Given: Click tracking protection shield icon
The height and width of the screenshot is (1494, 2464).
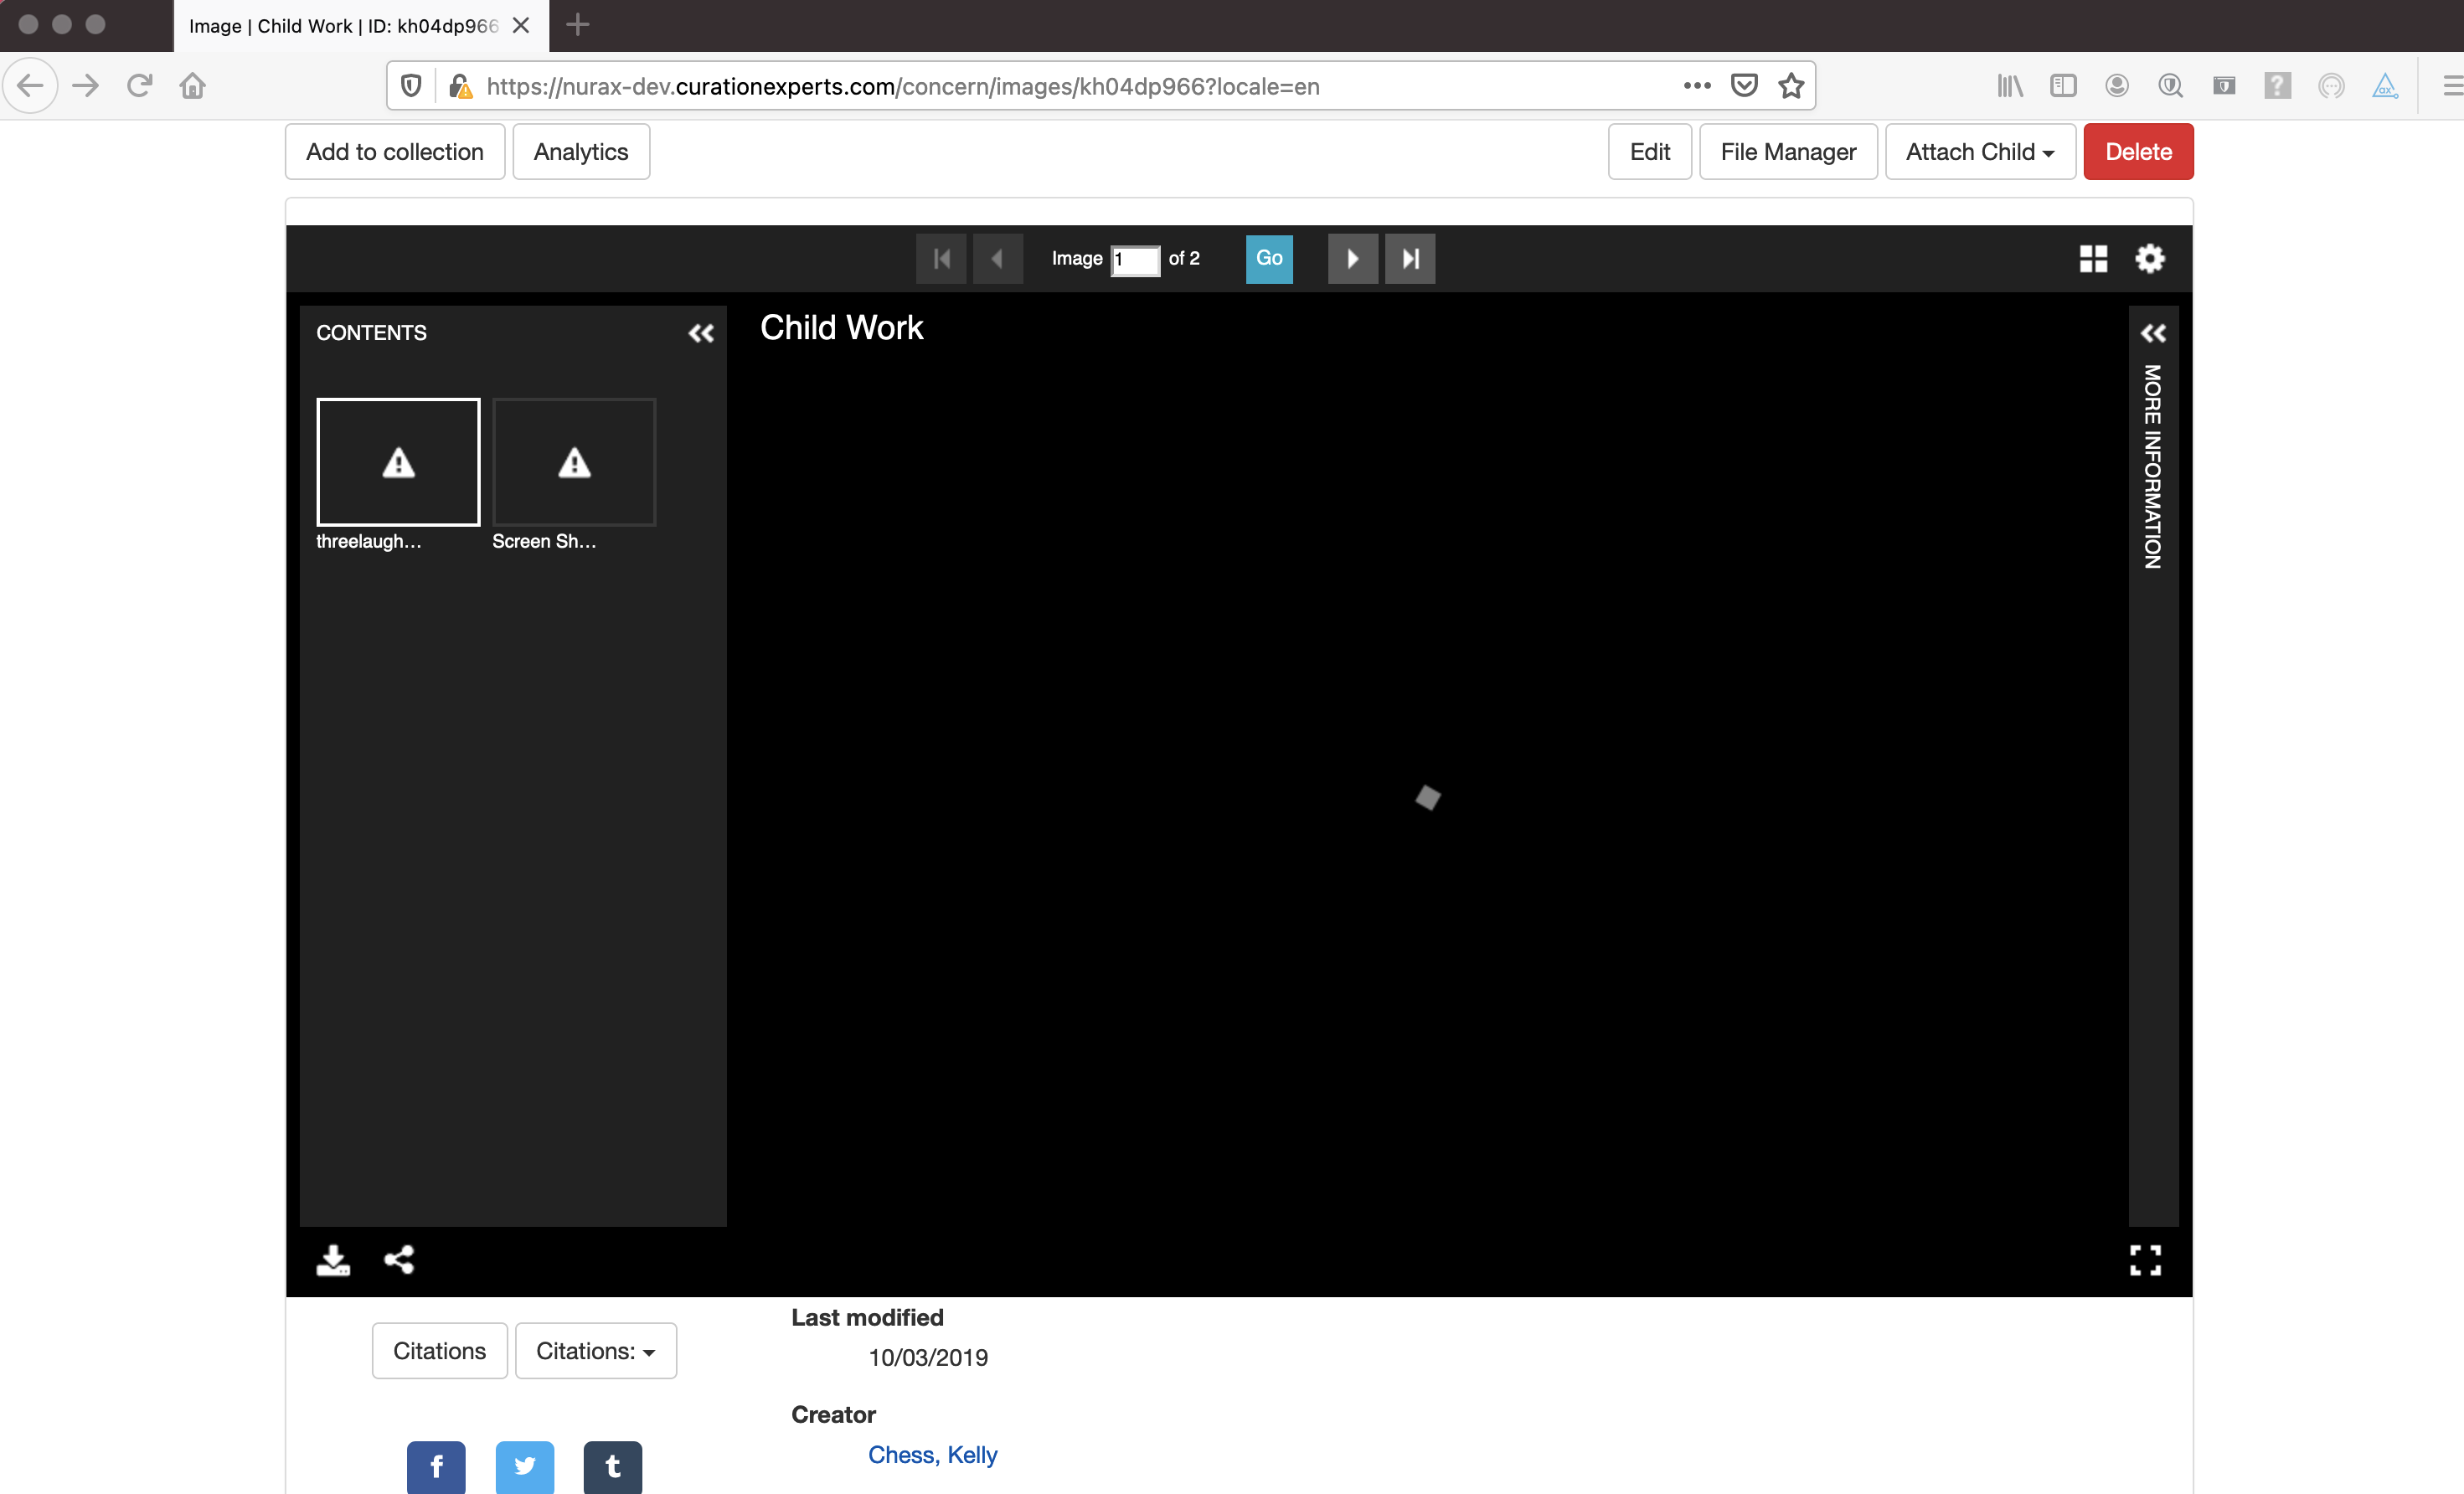Looking at the screenshot, I should (x=411, y=86).
